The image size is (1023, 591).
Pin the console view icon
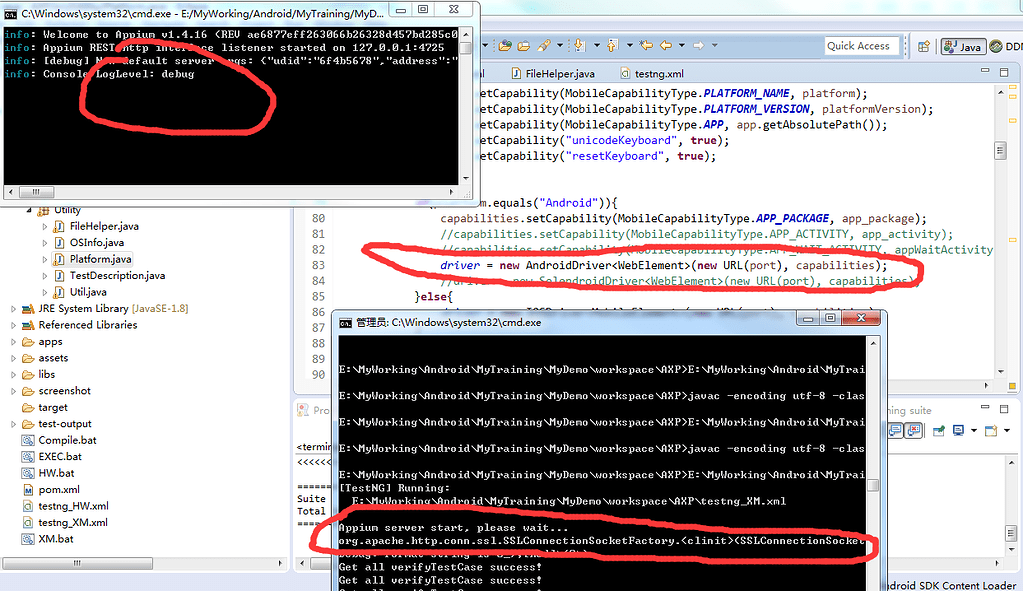(x=939, y=431)
